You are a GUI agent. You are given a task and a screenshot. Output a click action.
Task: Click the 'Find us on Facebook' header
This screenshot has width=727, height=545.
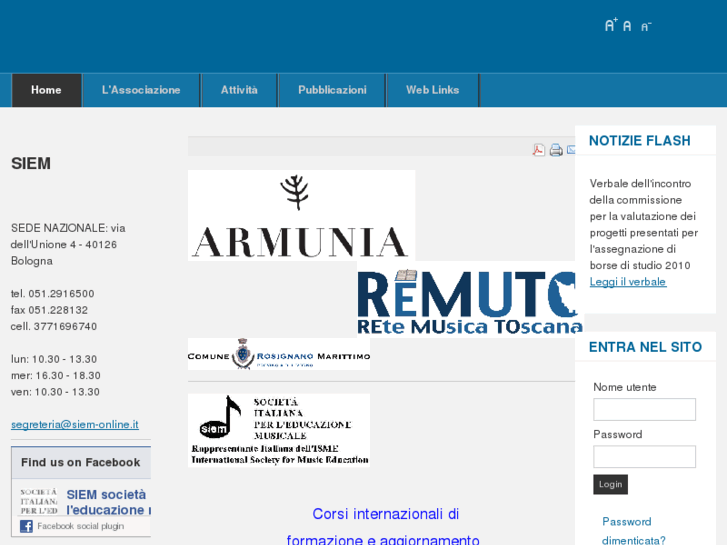[x=81, y=462]
